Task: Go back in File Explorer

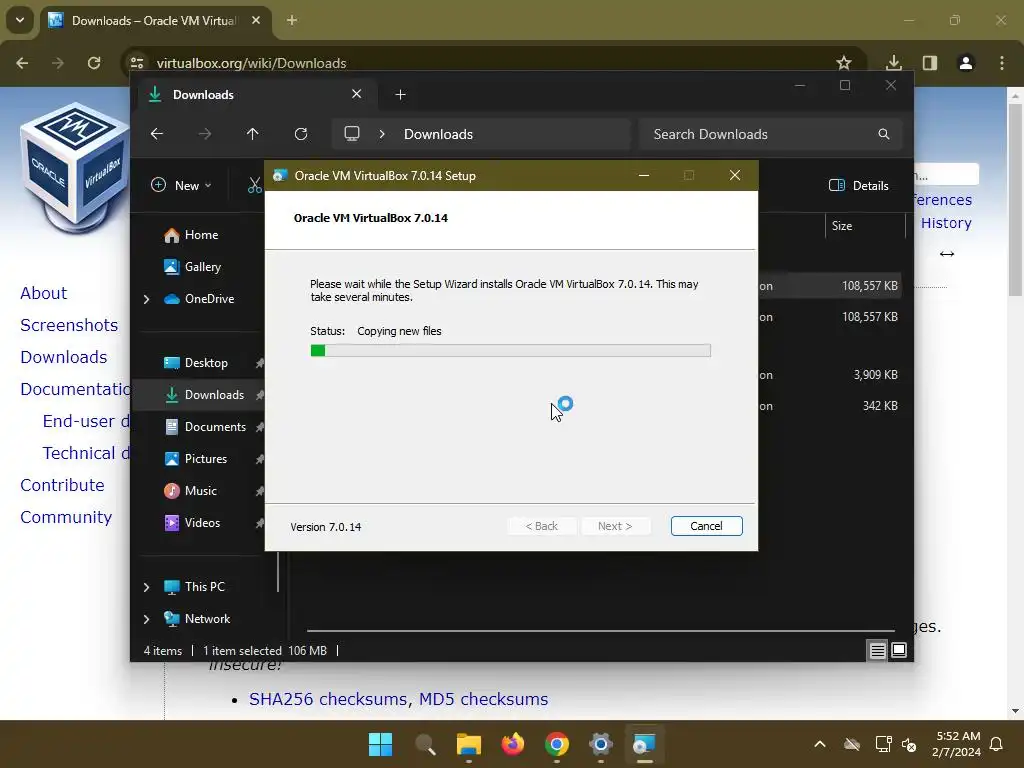Action: pyautogui.click(x=157, y=134)
